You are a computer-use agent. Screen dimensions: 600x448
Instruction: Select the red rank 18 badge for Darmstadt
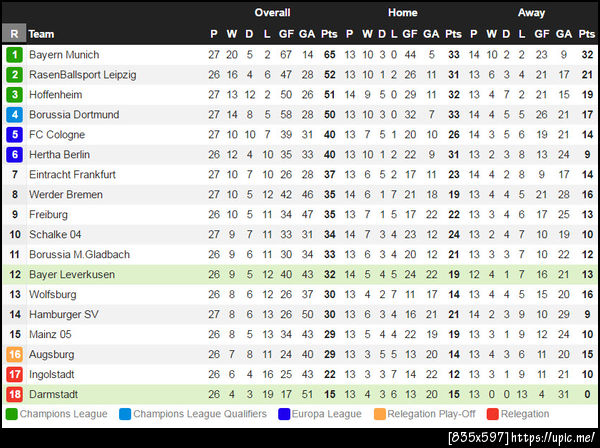(x=14, y=395)
